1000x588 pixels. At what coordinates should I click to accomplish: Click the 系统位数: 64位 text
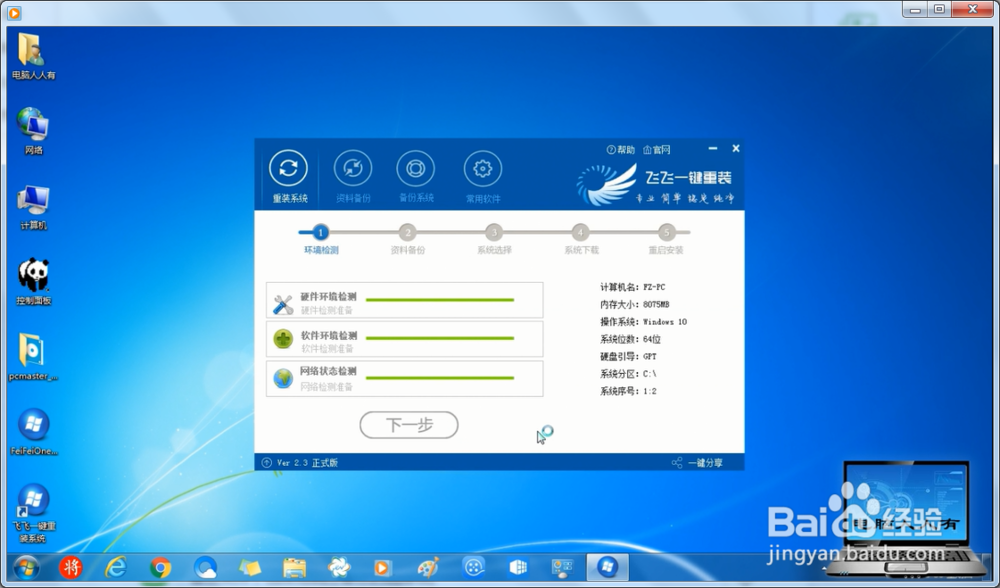[630, 339]
